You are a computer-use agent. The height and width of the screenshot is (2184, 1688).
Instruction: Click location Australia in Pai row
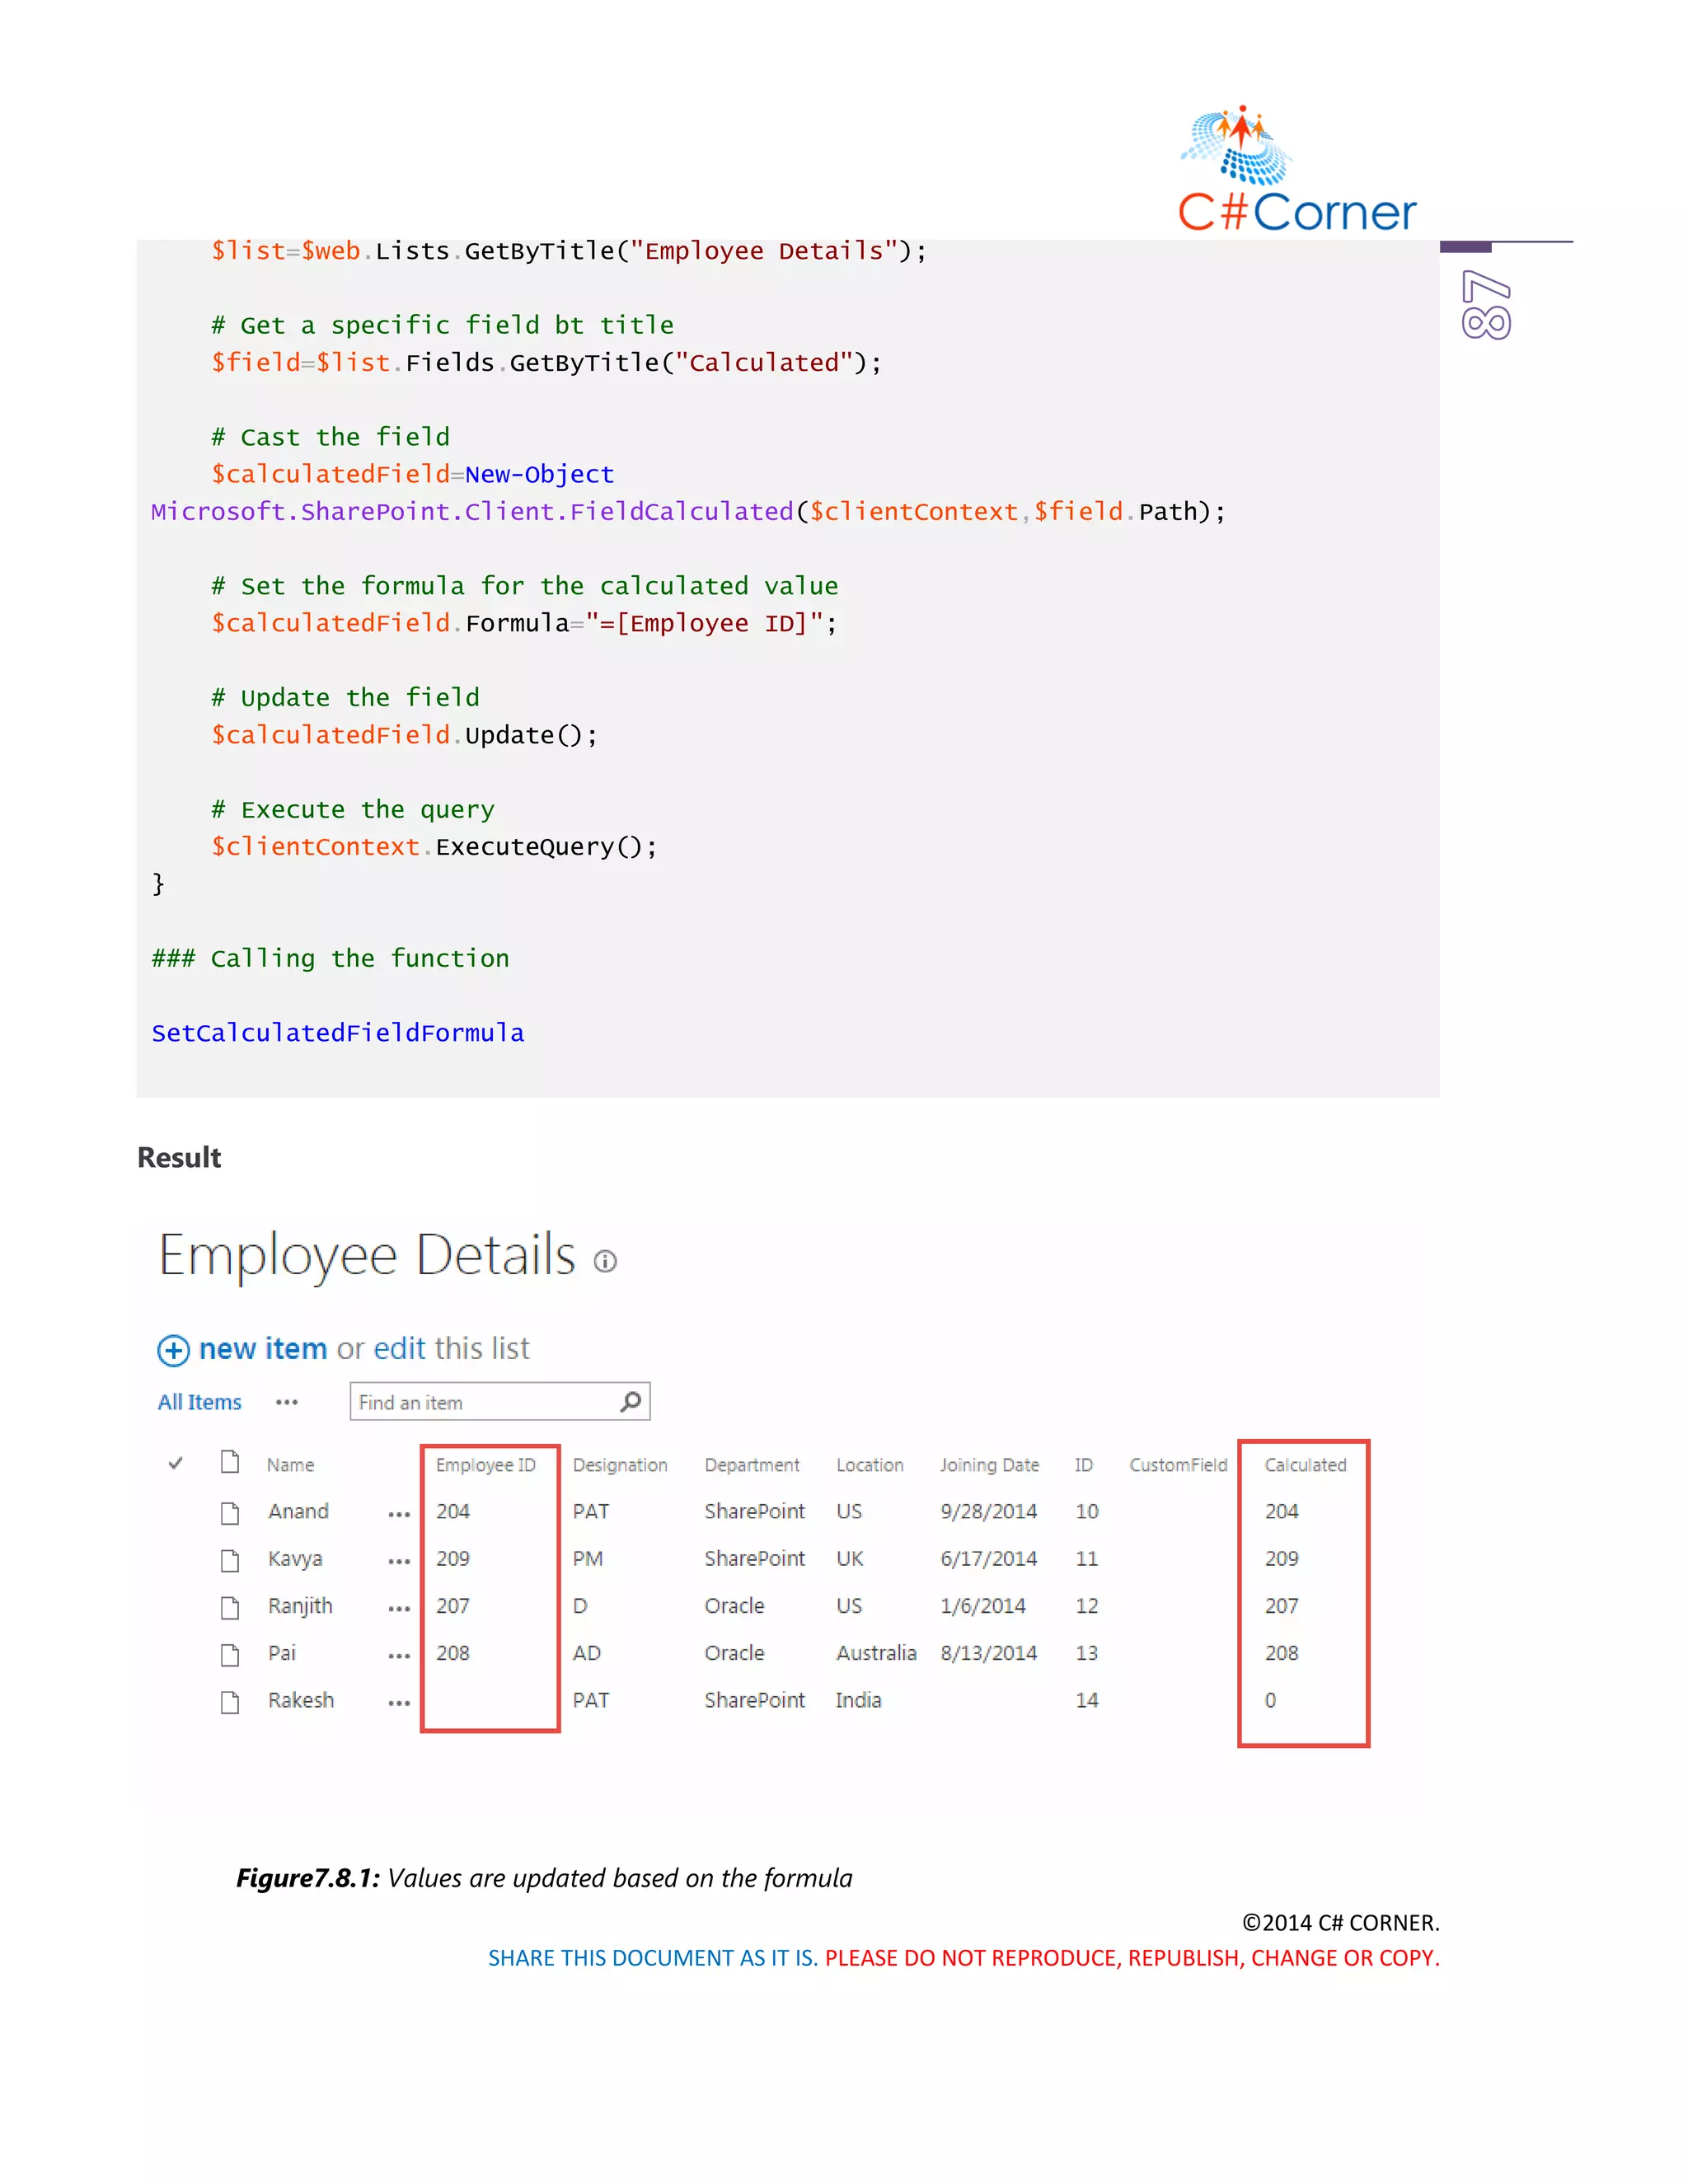(876, 1653)
